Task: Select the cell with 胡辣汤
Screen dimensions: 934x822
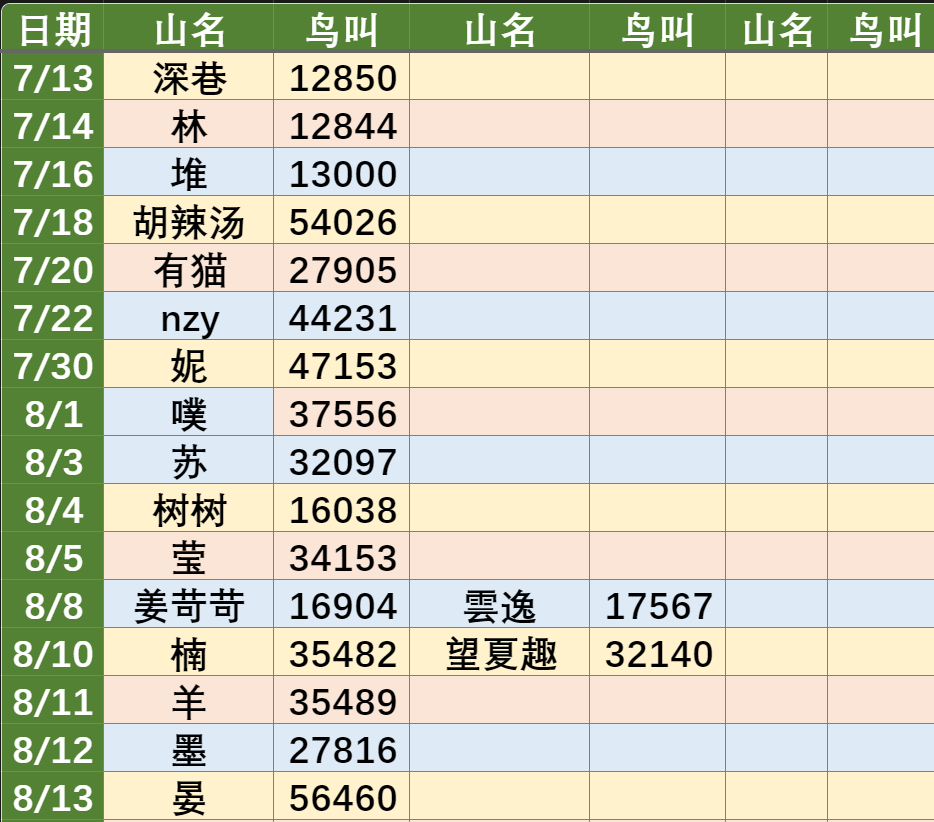Action: point(189,220)
